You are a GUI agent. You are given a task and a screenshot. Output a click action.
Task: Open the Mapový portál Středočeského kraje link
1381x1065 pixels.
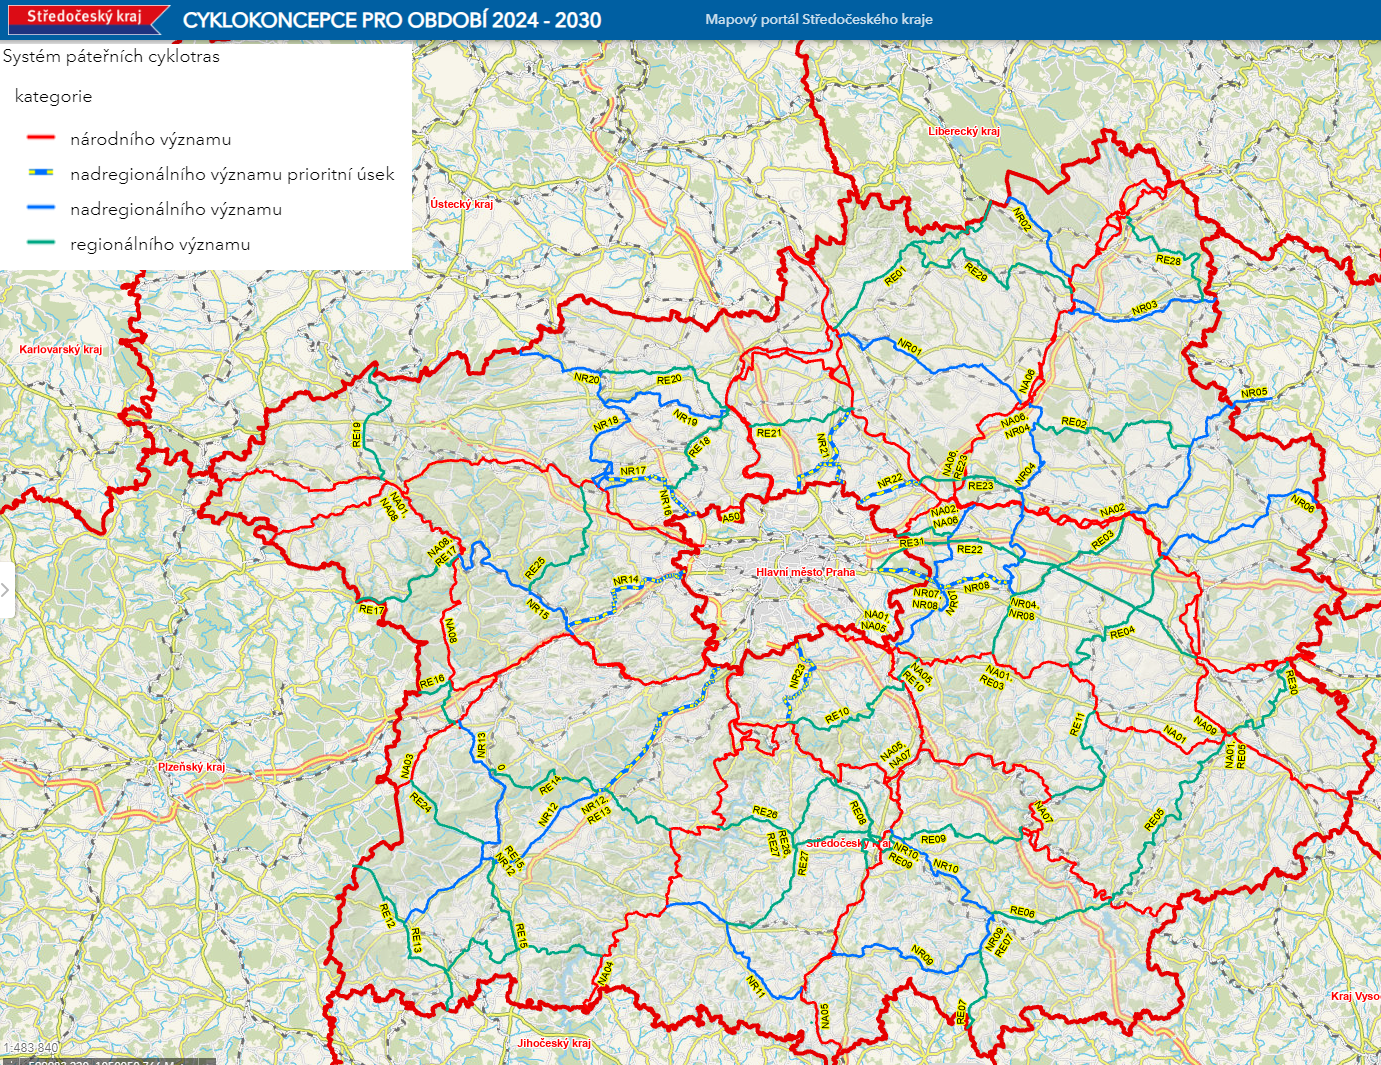click(x=818, y=19)
